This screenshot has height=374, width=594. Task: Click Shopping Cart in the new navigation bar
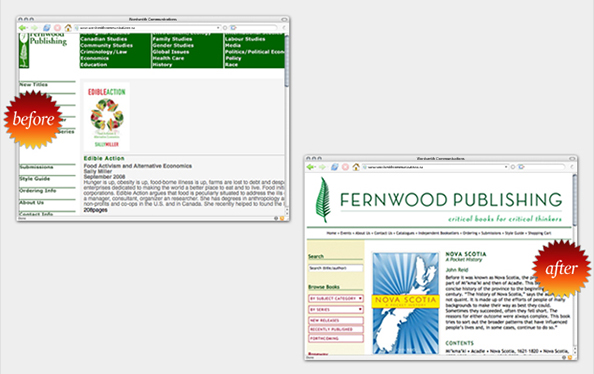539,233
